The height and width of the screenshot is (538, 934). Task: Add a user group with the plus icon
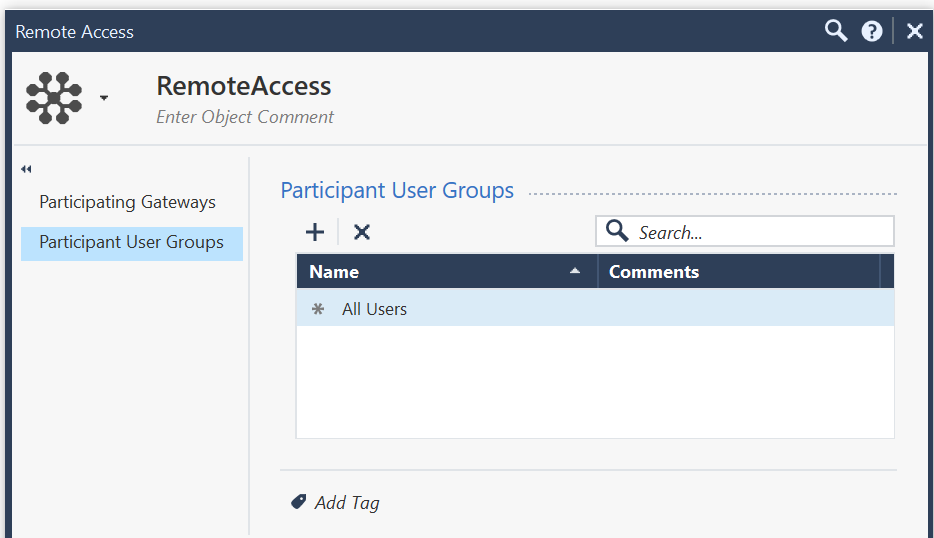315,232
